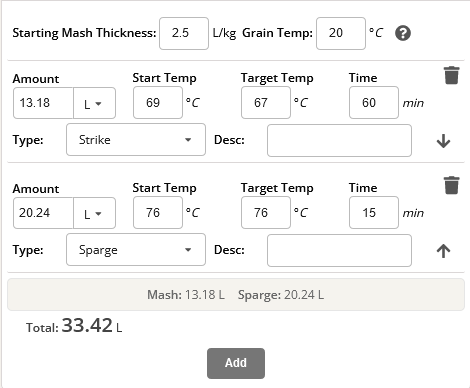
Task: Open unit dropdown beside 13.18 amount
Action: pos(95,103)
